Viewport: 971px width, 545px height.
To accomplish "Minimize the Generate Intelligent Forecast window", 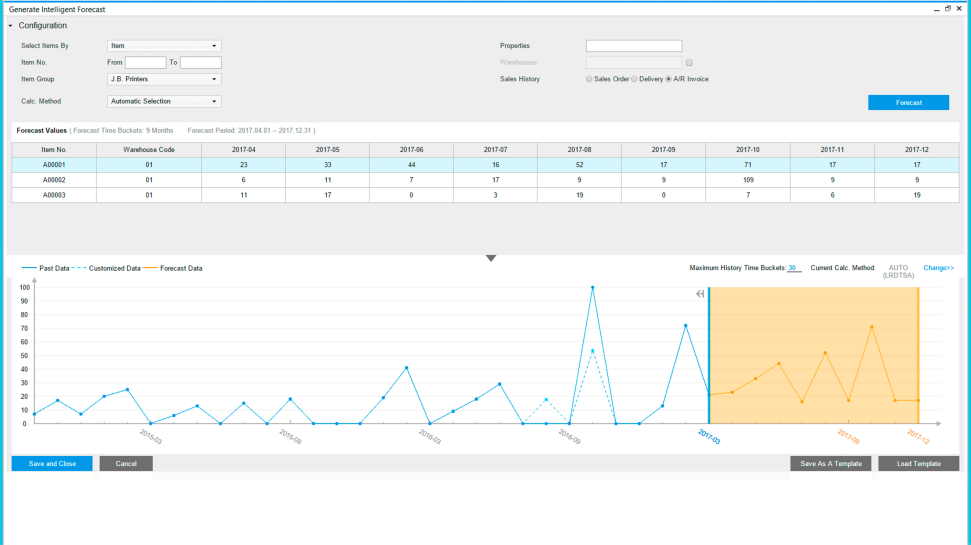I will 936,8.
